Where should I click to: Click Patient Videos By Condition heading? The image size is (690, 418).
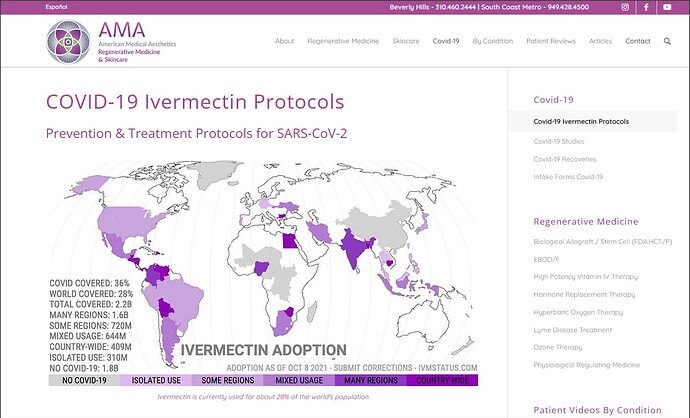[597, 410]
